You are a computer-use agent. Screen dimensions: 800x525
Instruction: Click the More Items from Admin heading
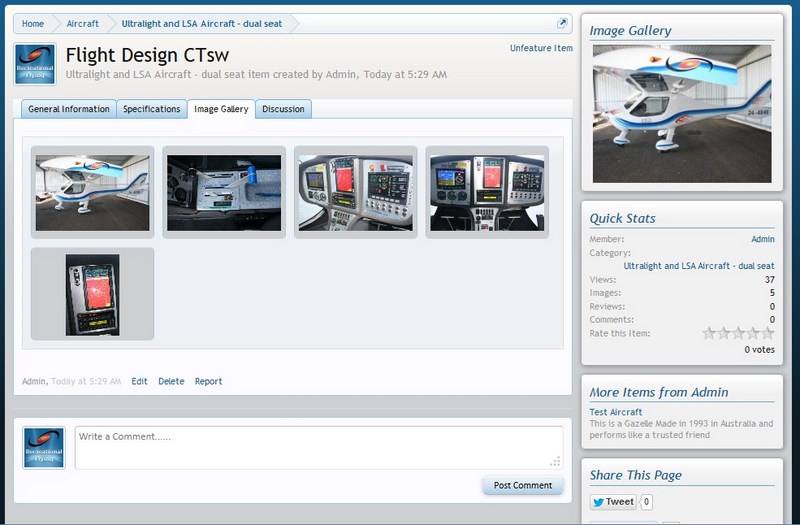[659, 392]
